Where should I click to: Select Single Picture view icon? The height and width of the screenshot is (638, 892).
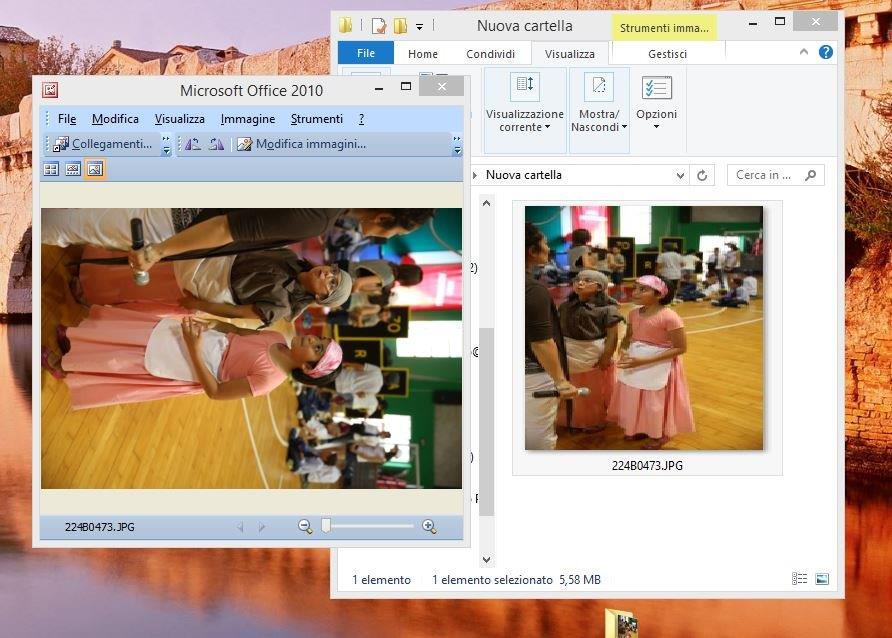(x=95, y=169)
